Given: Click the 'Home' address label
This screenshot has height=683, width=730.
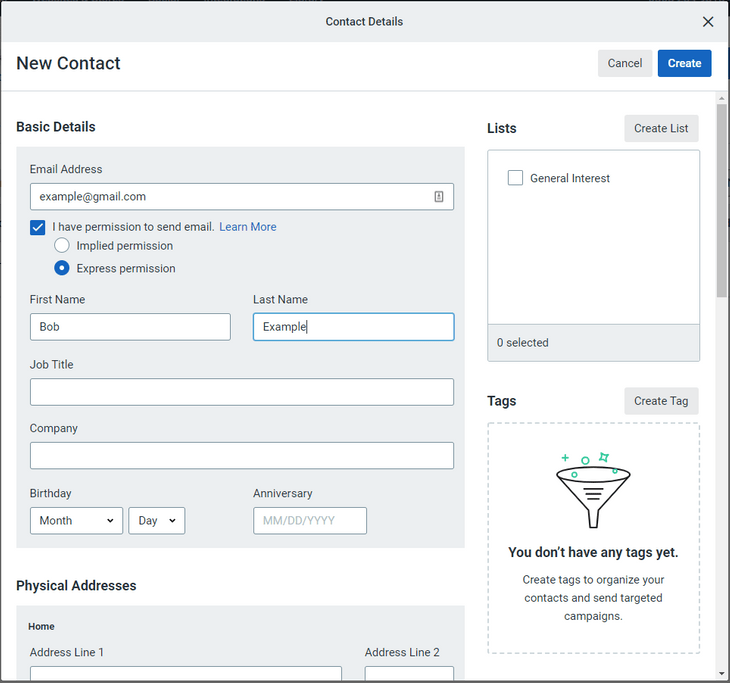Looking at the screenshot, I should pos(41,627).
